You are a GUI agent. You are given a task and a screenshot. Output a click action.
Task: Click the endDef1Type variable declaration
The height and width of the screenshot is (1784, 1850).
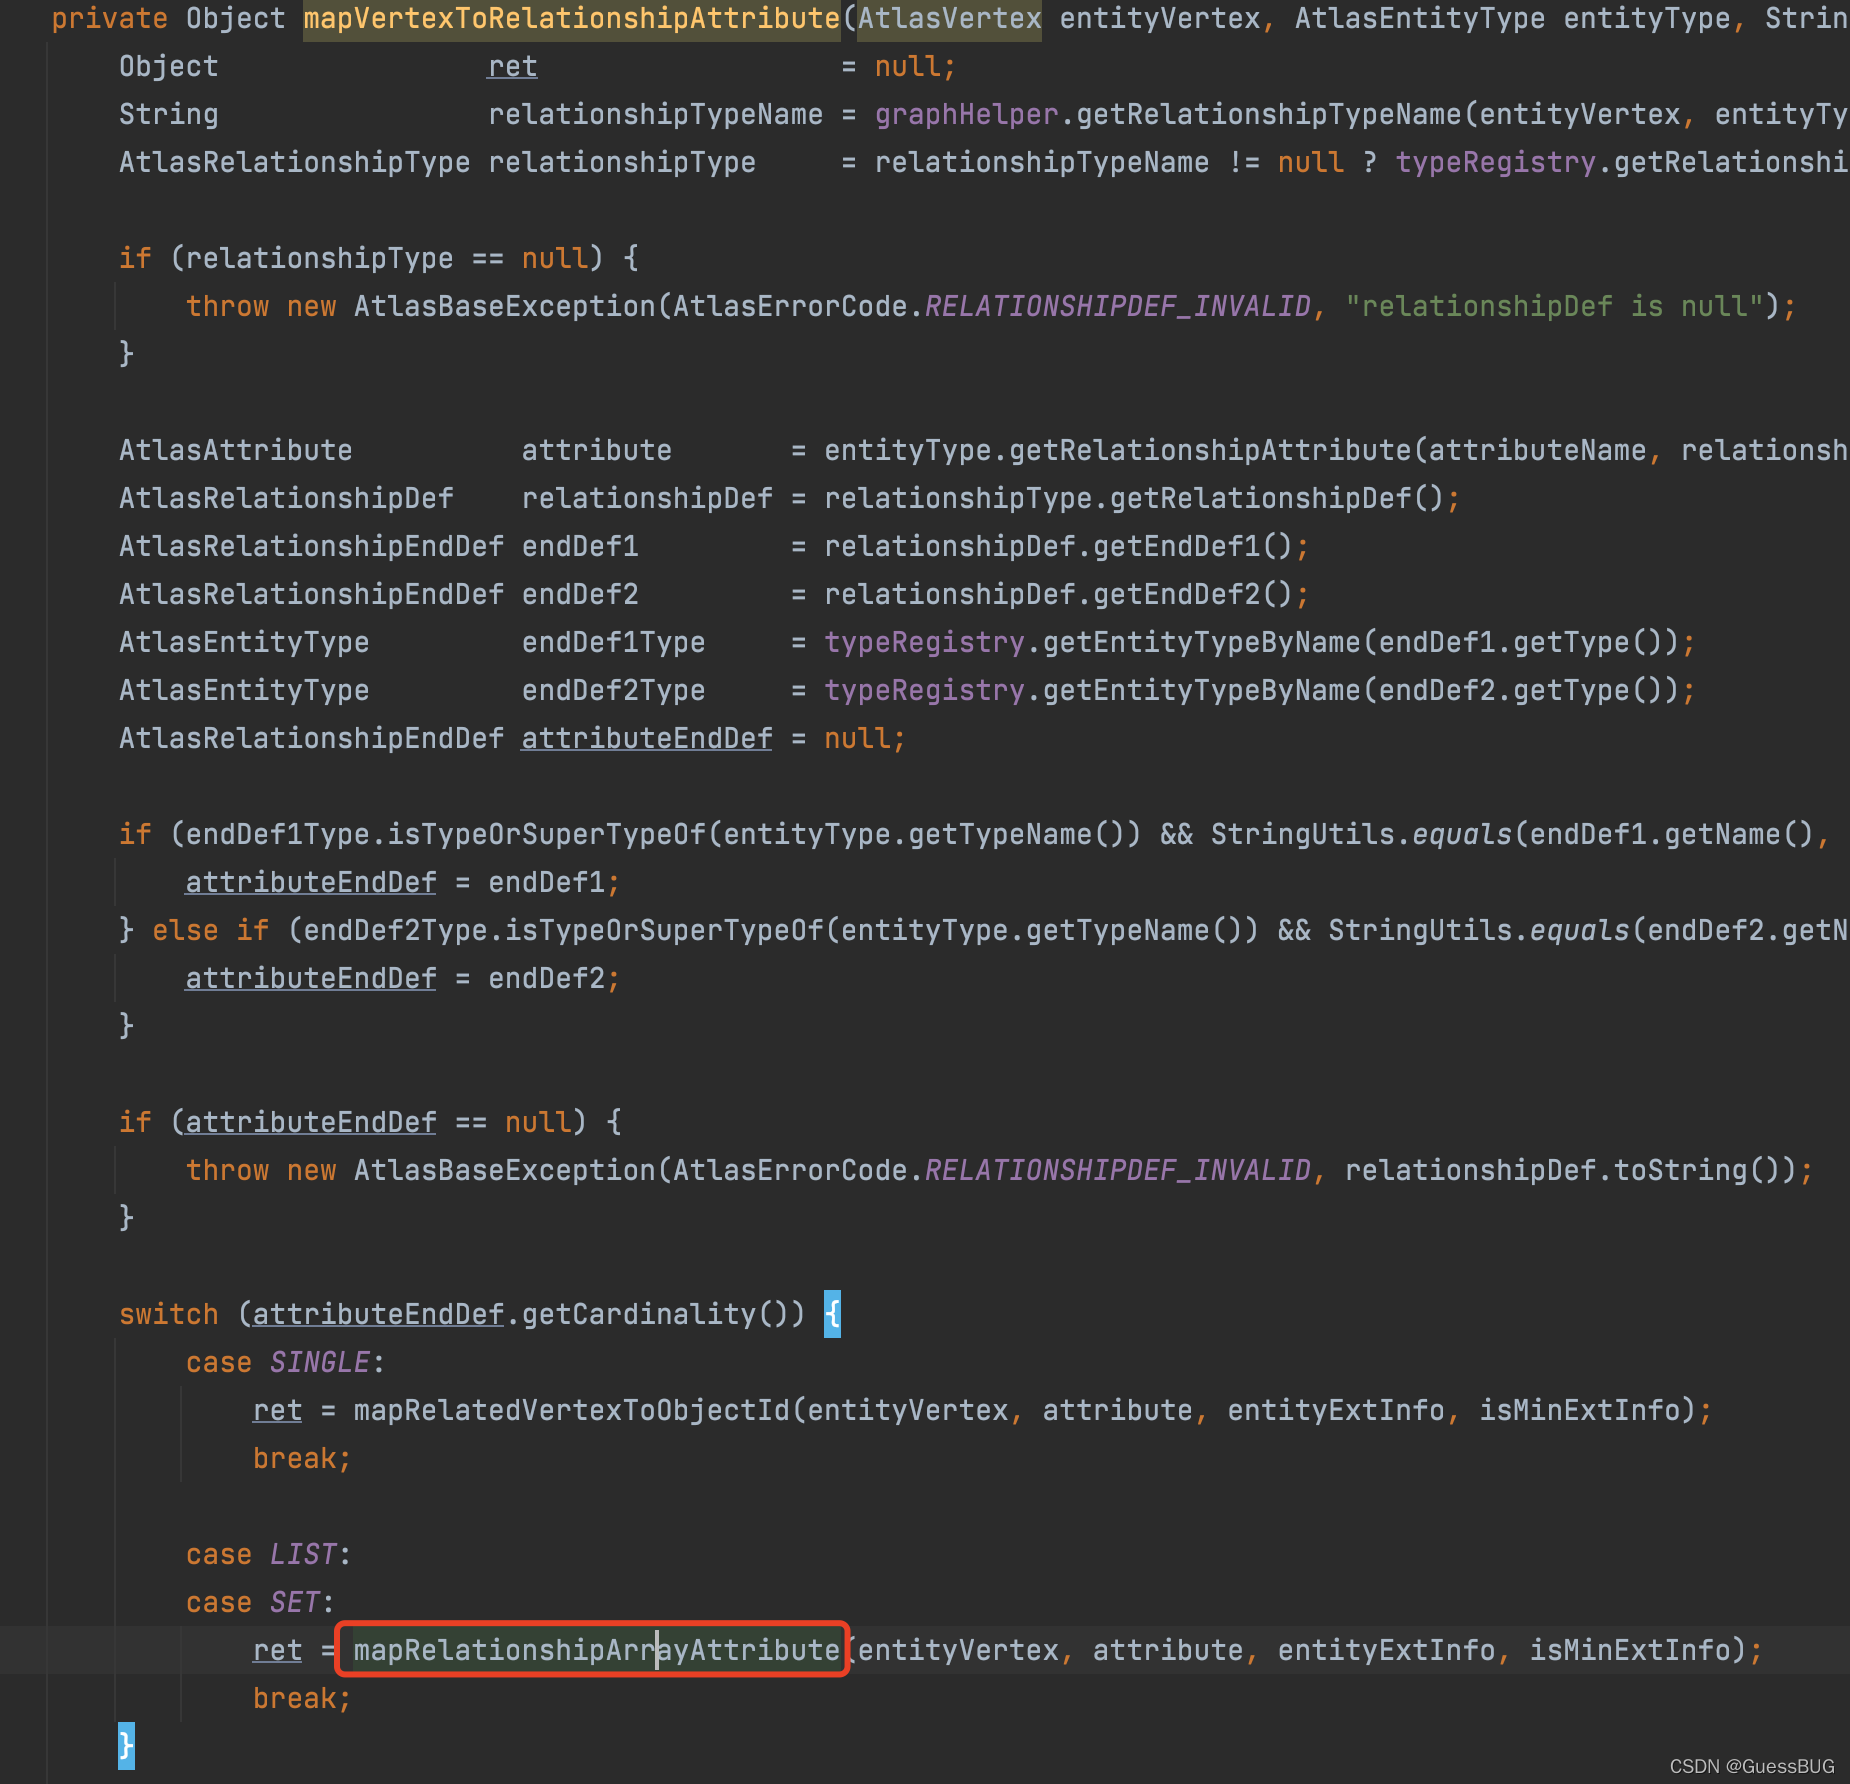613,643
